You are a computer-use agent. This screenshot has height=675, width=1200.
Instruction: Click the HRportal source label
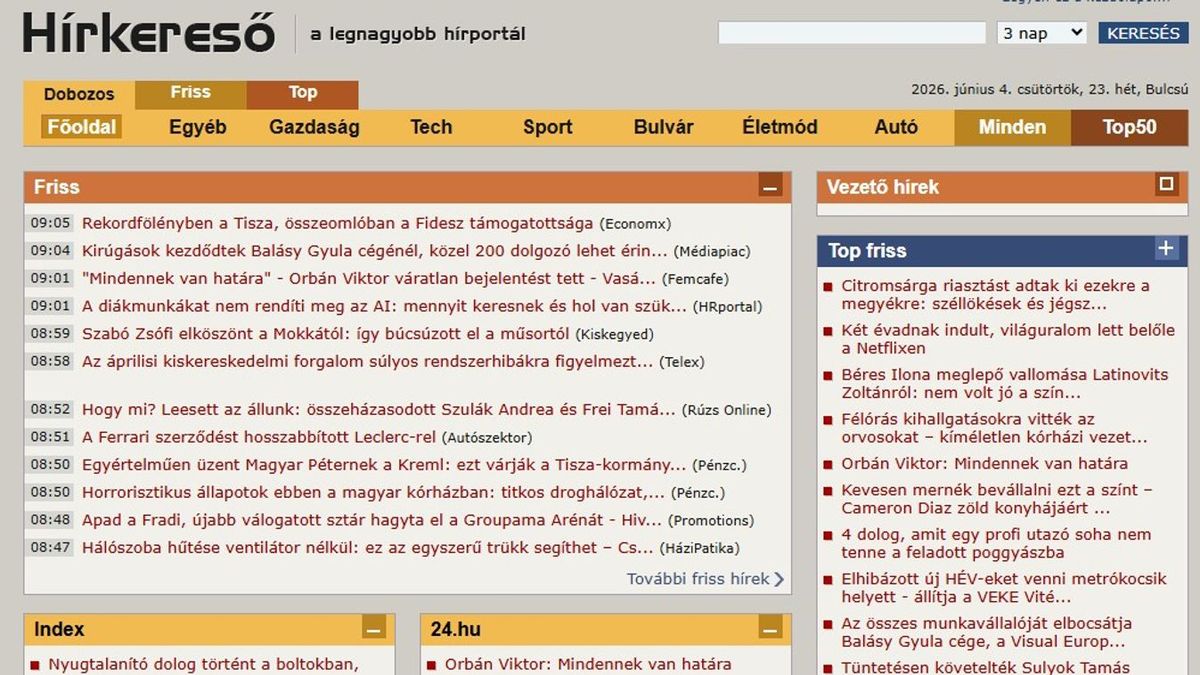727,307
